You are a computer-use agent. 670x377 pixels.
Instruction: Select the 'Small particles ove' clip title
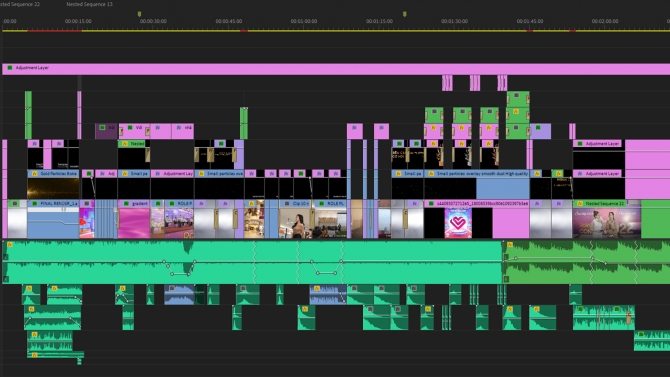[225, 174]
